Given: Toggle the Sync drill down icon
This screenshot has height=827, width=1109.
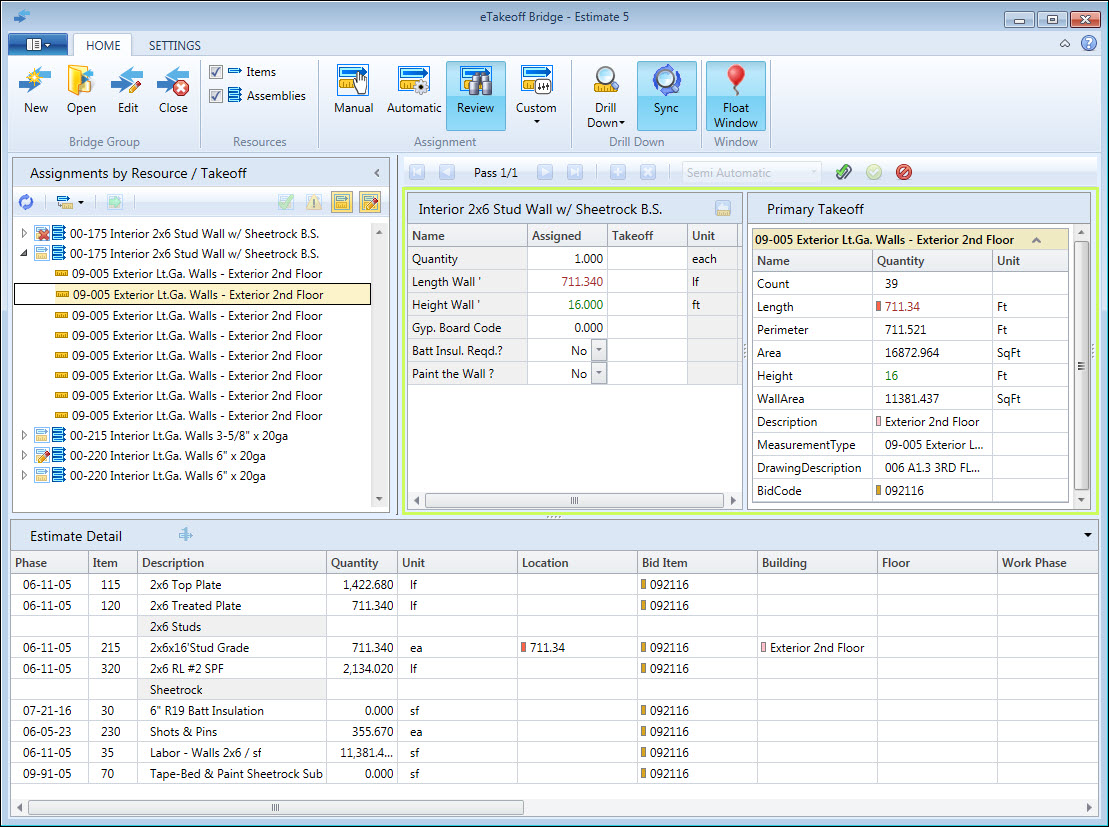Looking at the screenshot, I should click(666, 82).
